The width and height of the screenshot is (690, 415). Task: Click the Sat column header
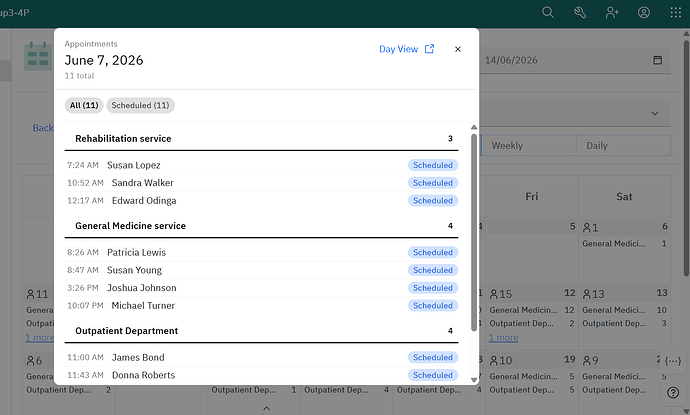pos(624,197)
